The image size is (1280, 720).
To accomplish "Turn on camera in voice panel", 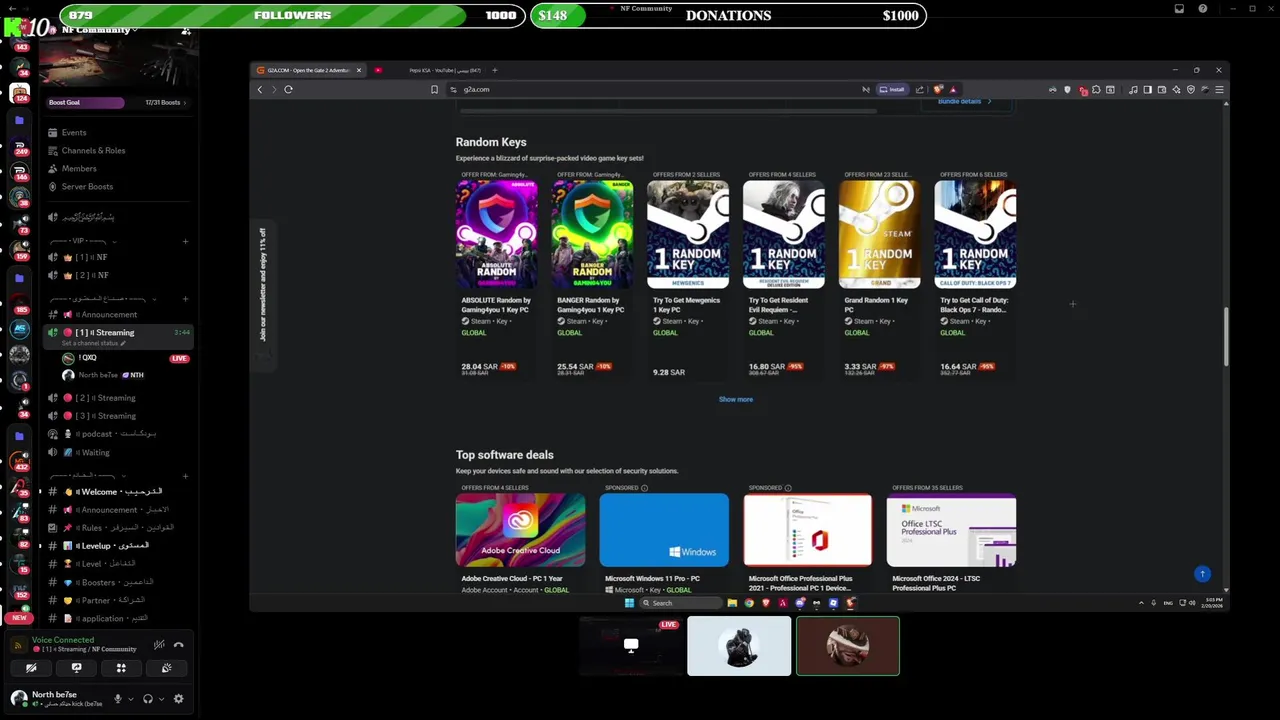I will click(x=31, y=668).
